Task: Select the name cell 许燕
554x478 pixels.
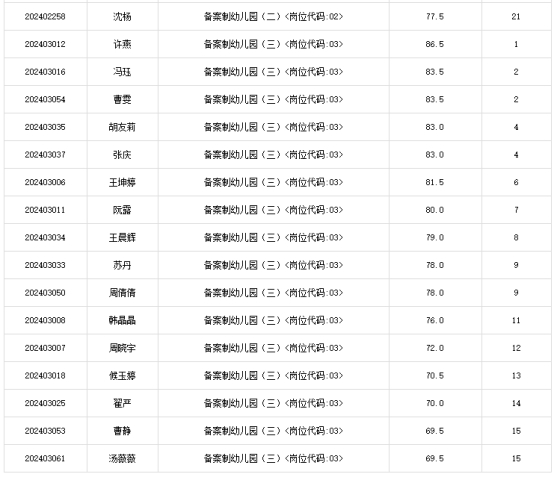Action: click(x=122, y=44)
